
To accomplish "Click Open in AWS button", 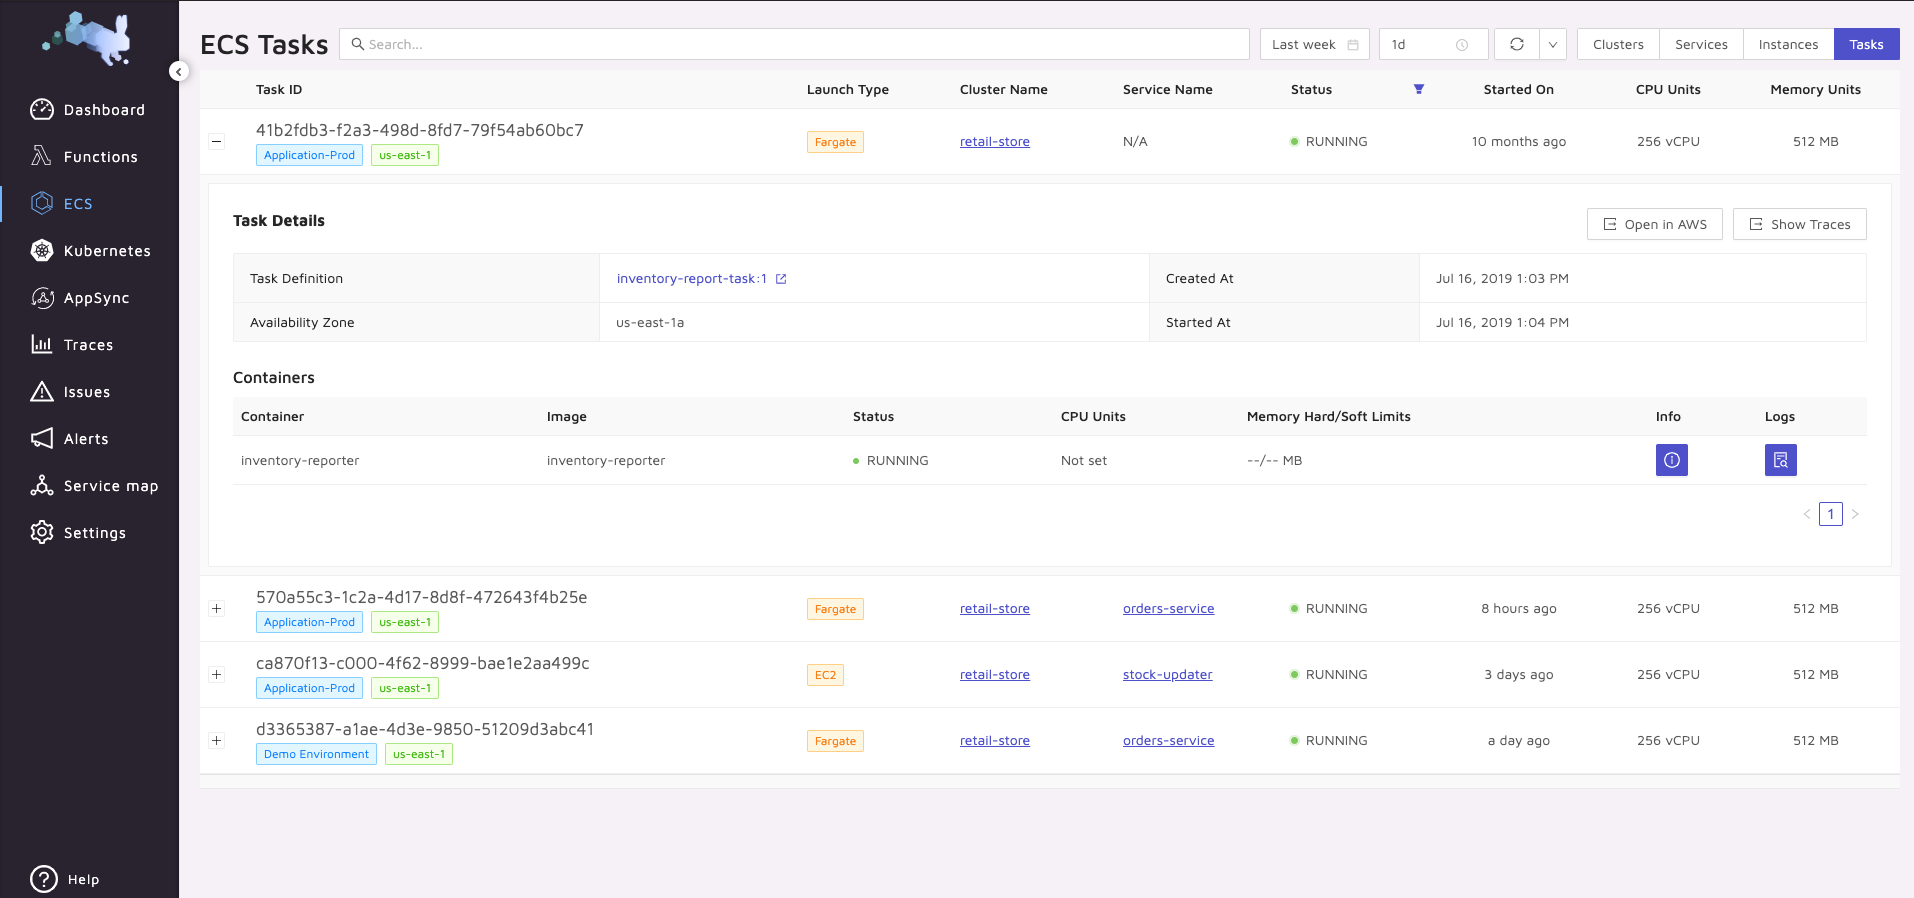I will pos(1654,224).
